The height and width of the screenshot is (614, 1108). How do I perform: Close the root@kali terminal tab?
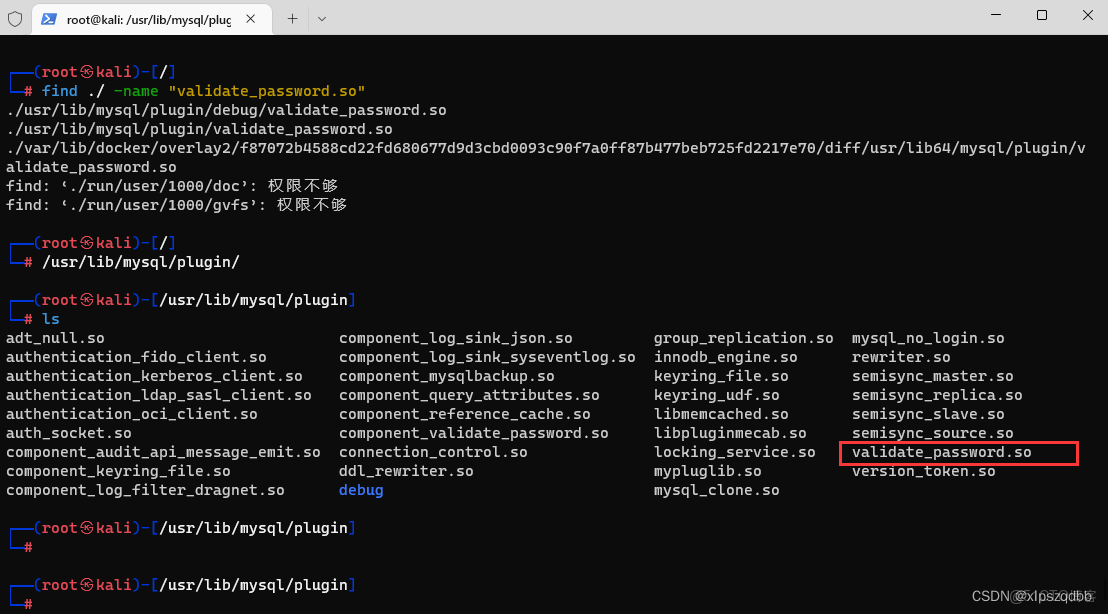250,19
